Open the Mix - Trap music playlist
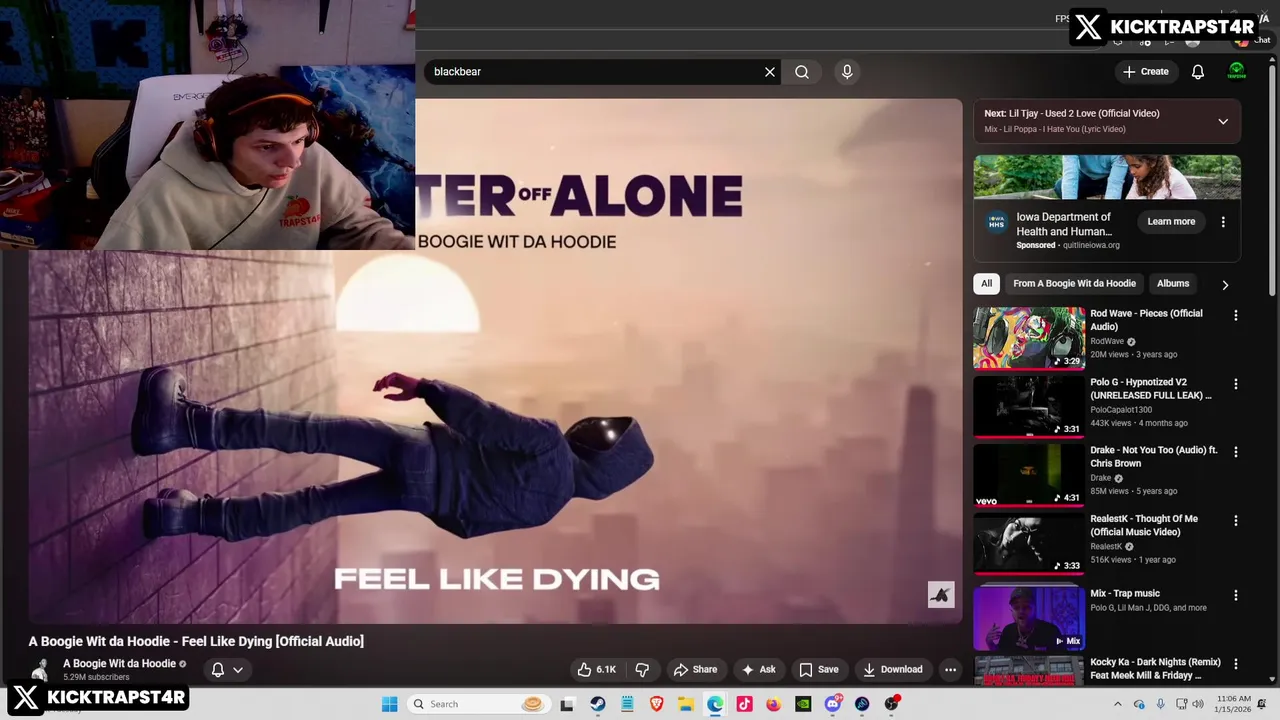Viewport: 1280px width, 720px height. click(x=1029, y=618)
